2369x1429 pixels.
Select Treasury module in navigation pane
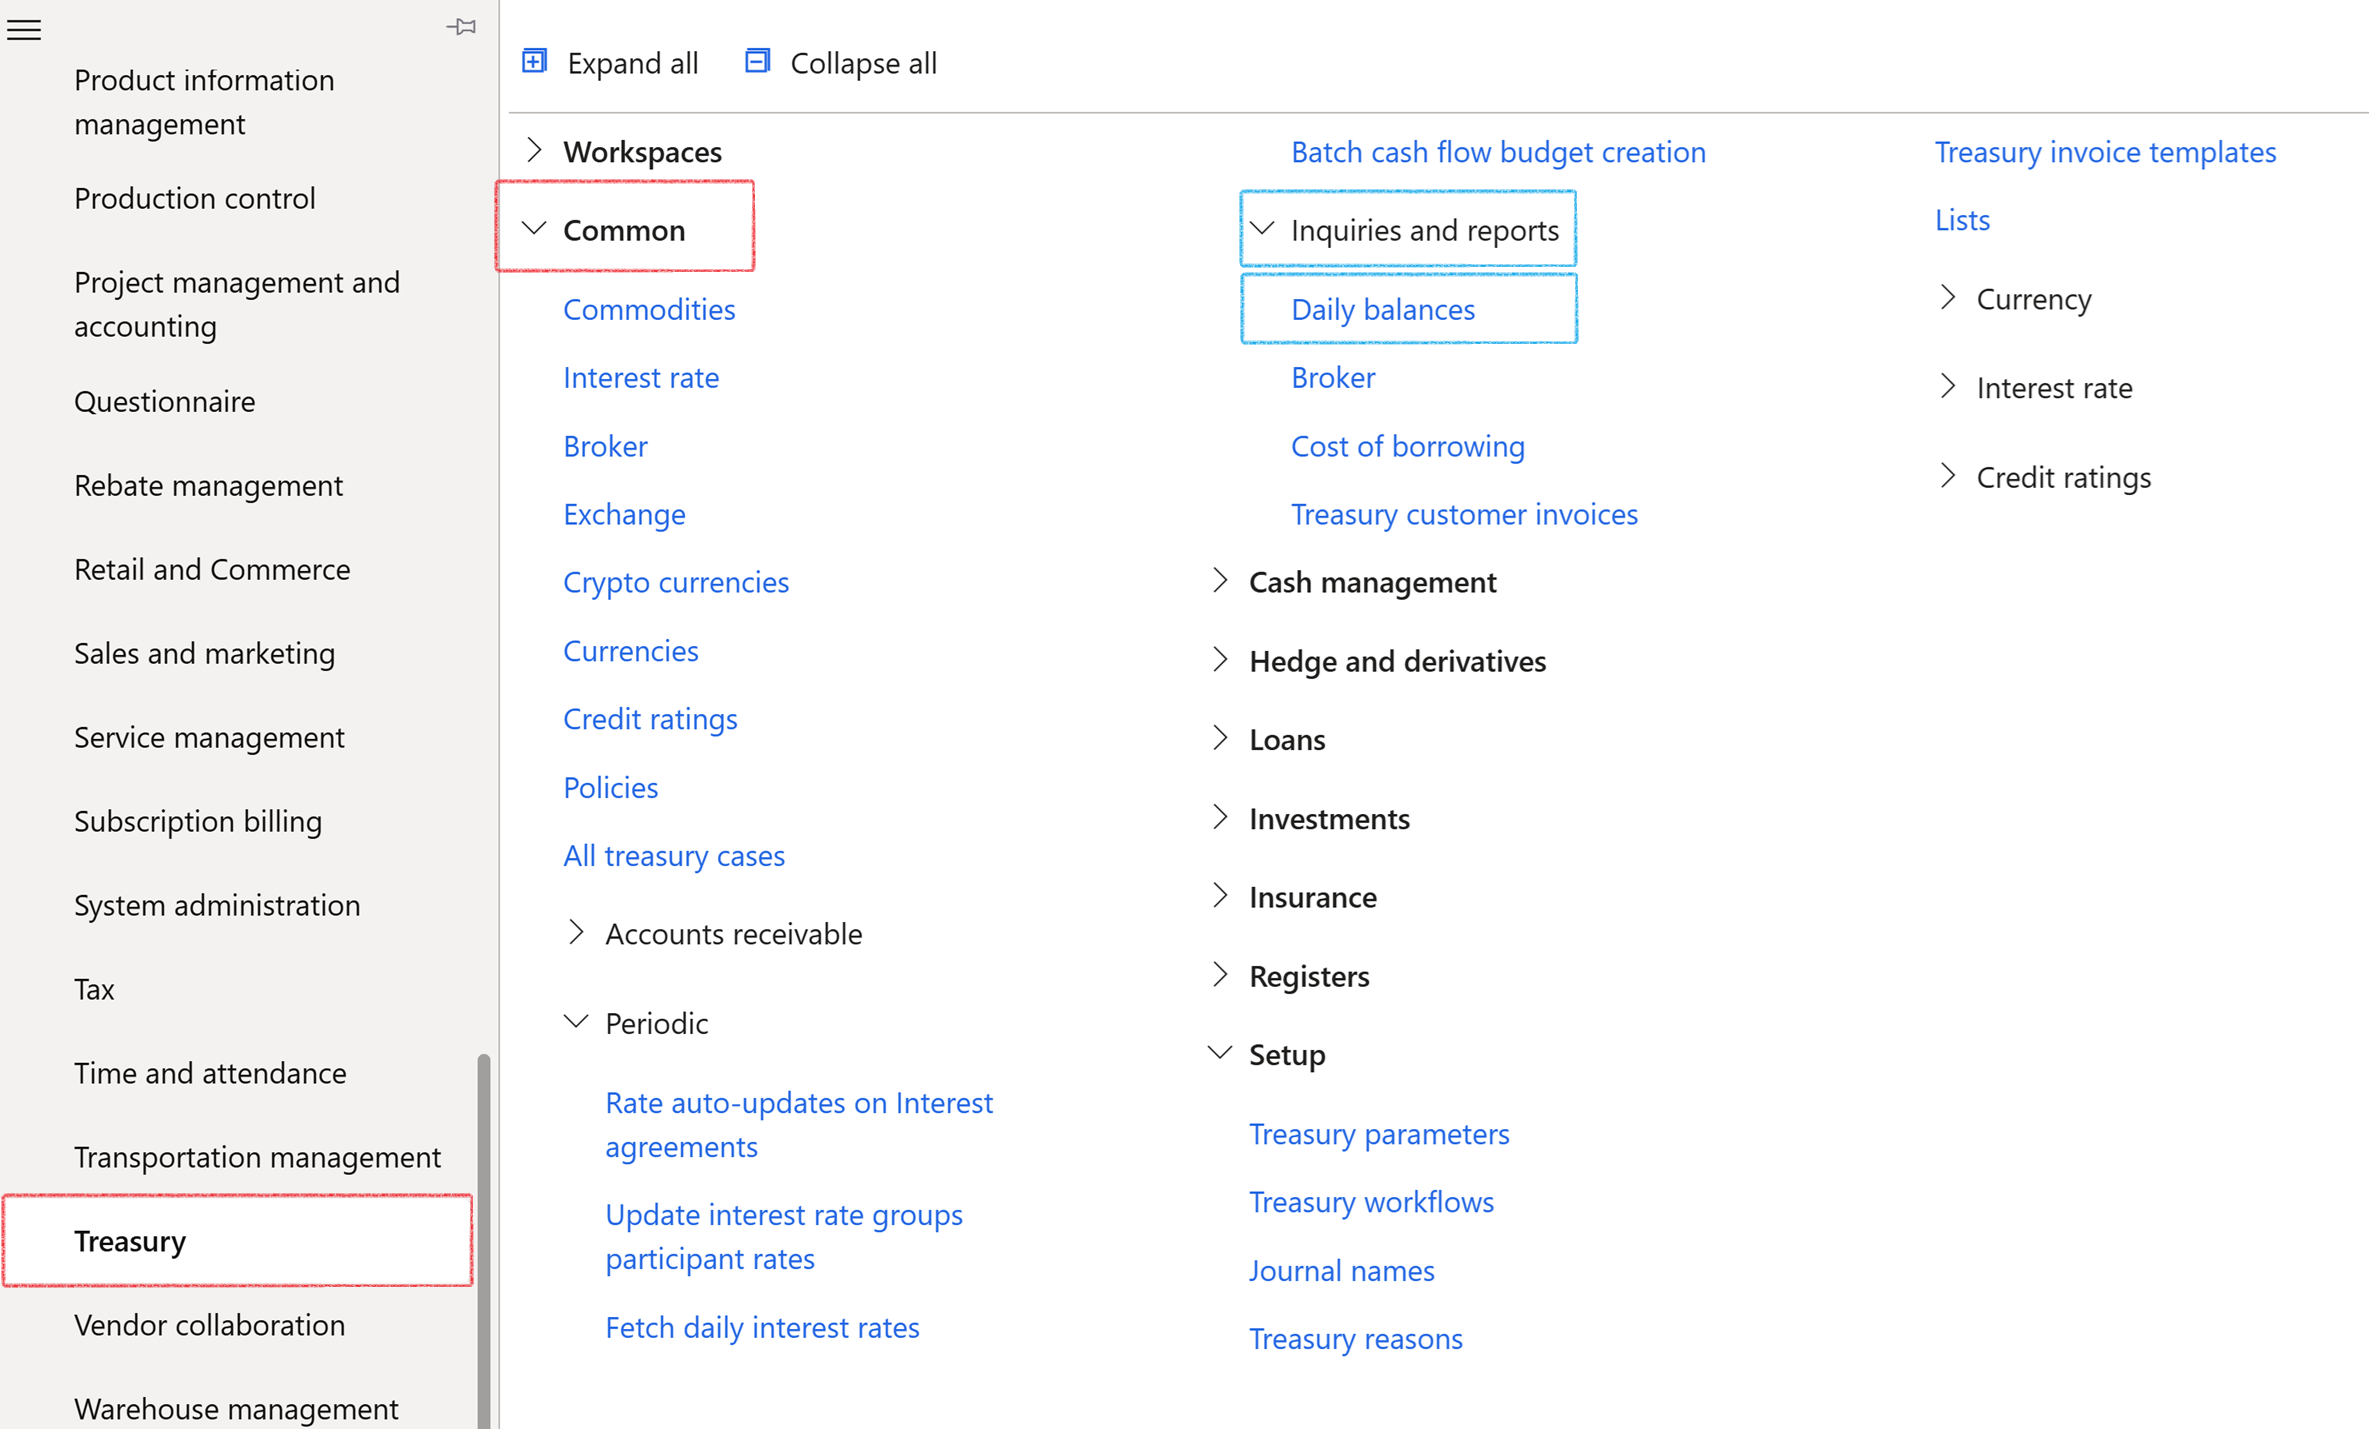(130, 1240)
